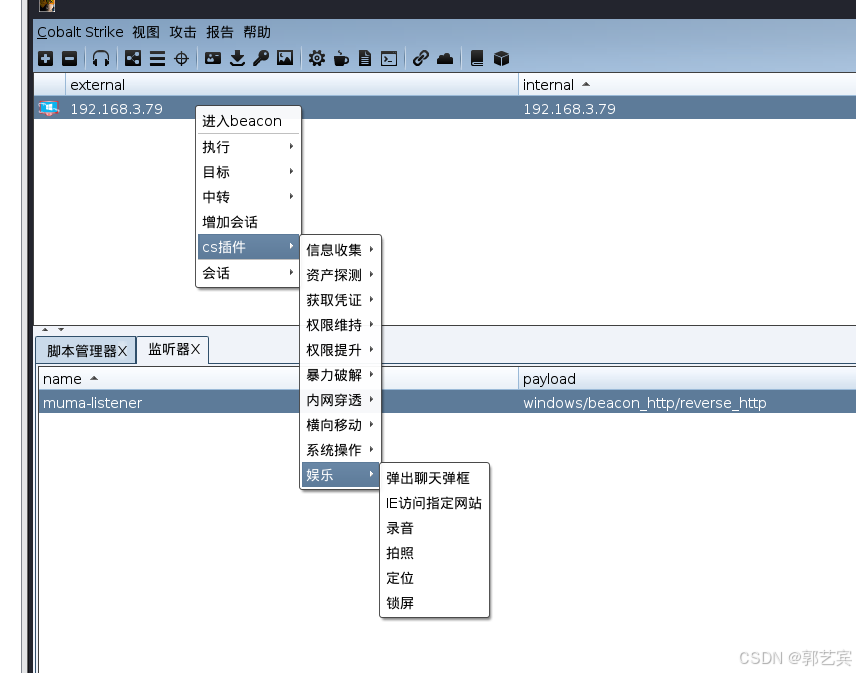856x673 pixels.
Task: Select 录音 menu item
Action: point(434,528)
